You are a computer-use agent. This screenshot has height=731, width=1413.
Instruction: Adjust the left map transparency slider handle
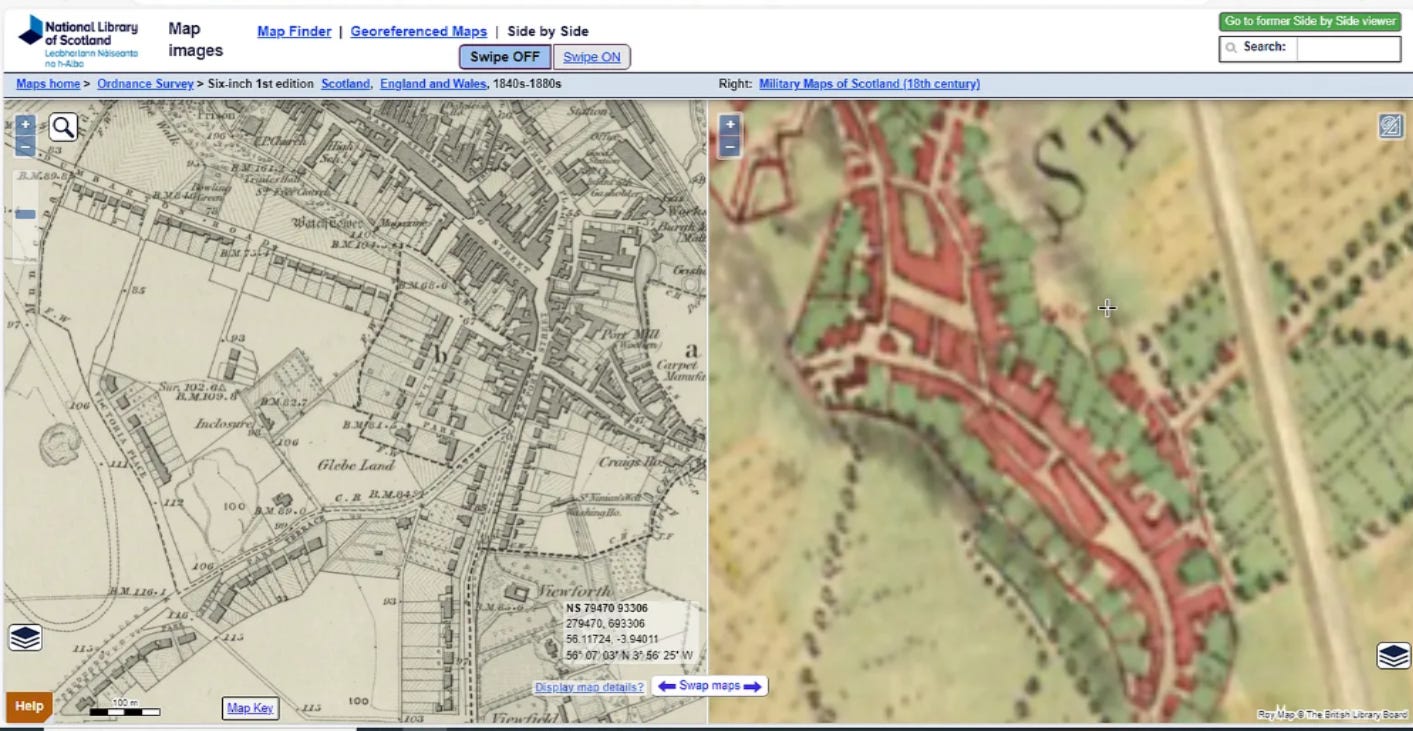coord(25,214)
